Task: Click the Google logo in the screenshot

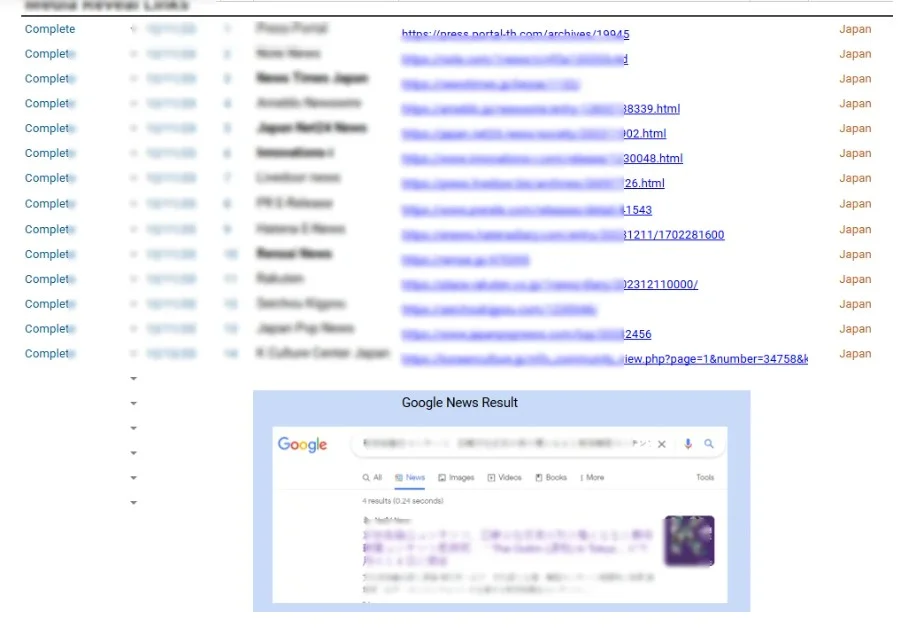Action: [x=302, y=445]
